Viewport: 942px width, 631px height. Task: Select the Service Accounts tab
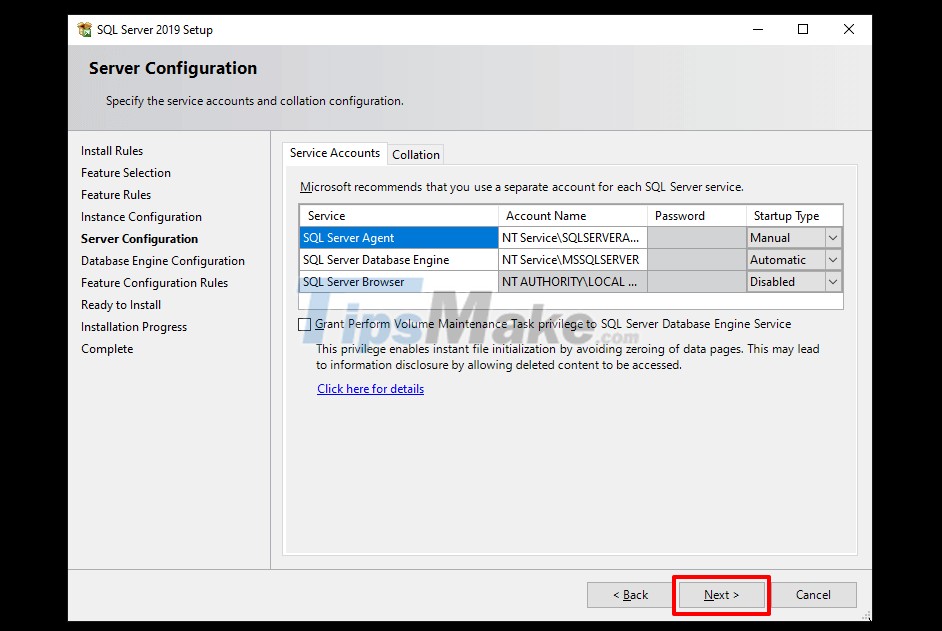[335, 153]
